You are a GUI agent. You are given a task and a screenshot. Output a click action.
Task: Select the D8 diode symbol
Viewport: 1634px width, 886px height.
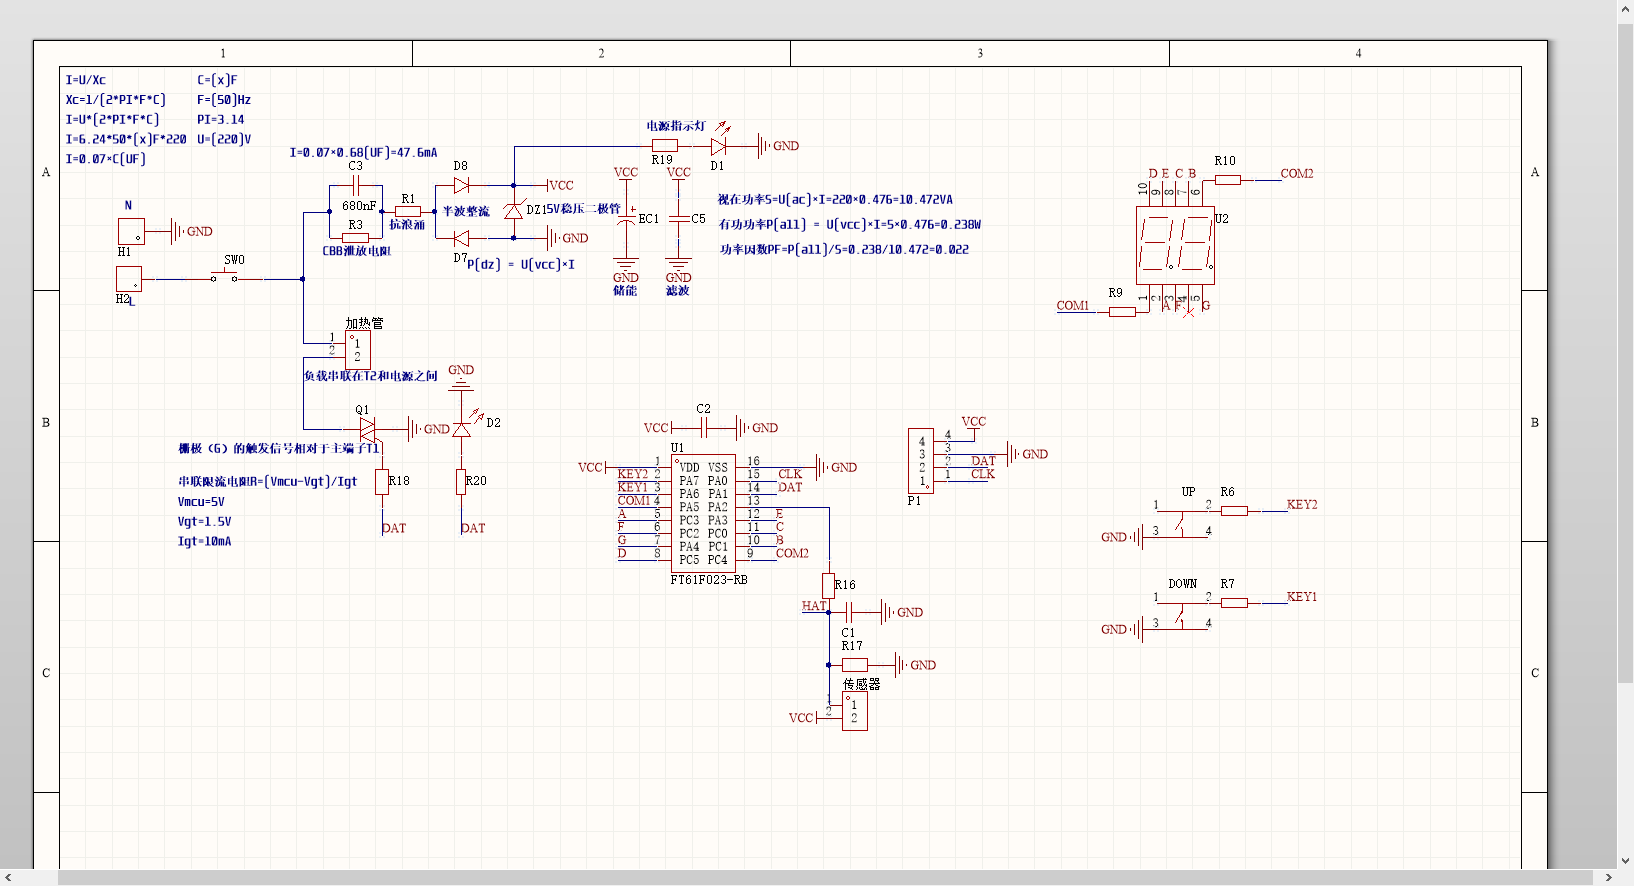coord(461,186)
